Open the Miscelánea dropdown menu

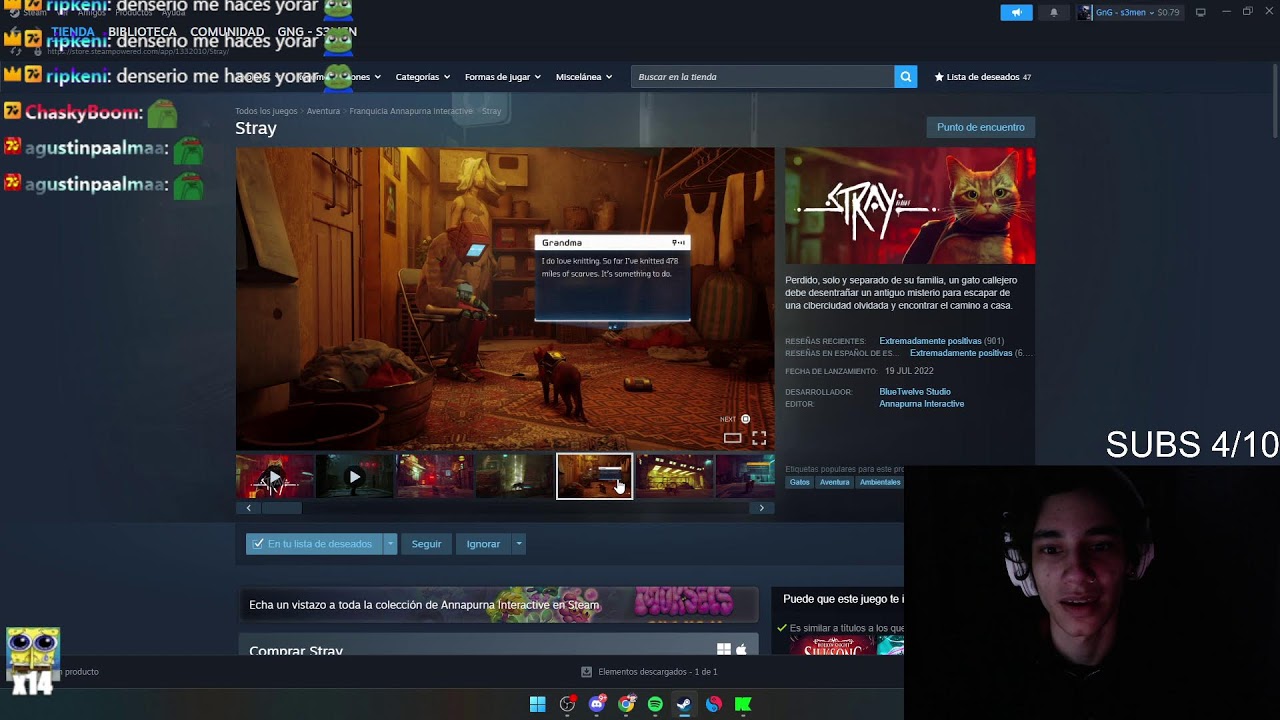(584, 77)
